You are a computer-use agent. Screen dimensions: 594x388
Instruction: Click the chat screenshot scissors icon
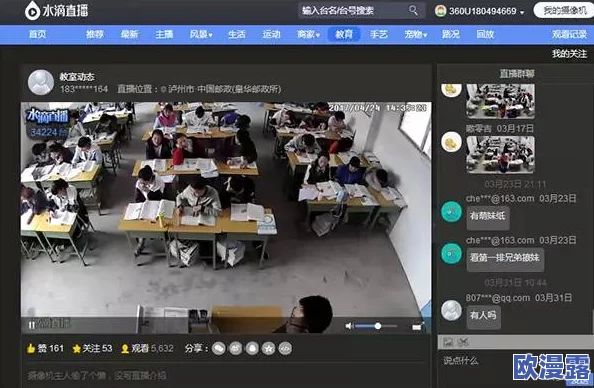(x=463, y=342)
